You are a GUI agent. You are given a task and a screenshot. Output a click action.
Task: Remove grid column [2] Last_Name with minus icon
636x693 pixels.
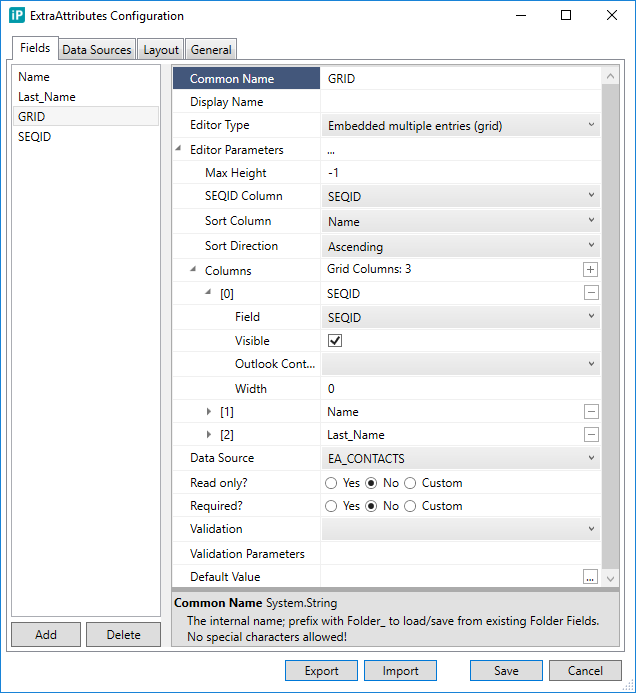(591, 434)
